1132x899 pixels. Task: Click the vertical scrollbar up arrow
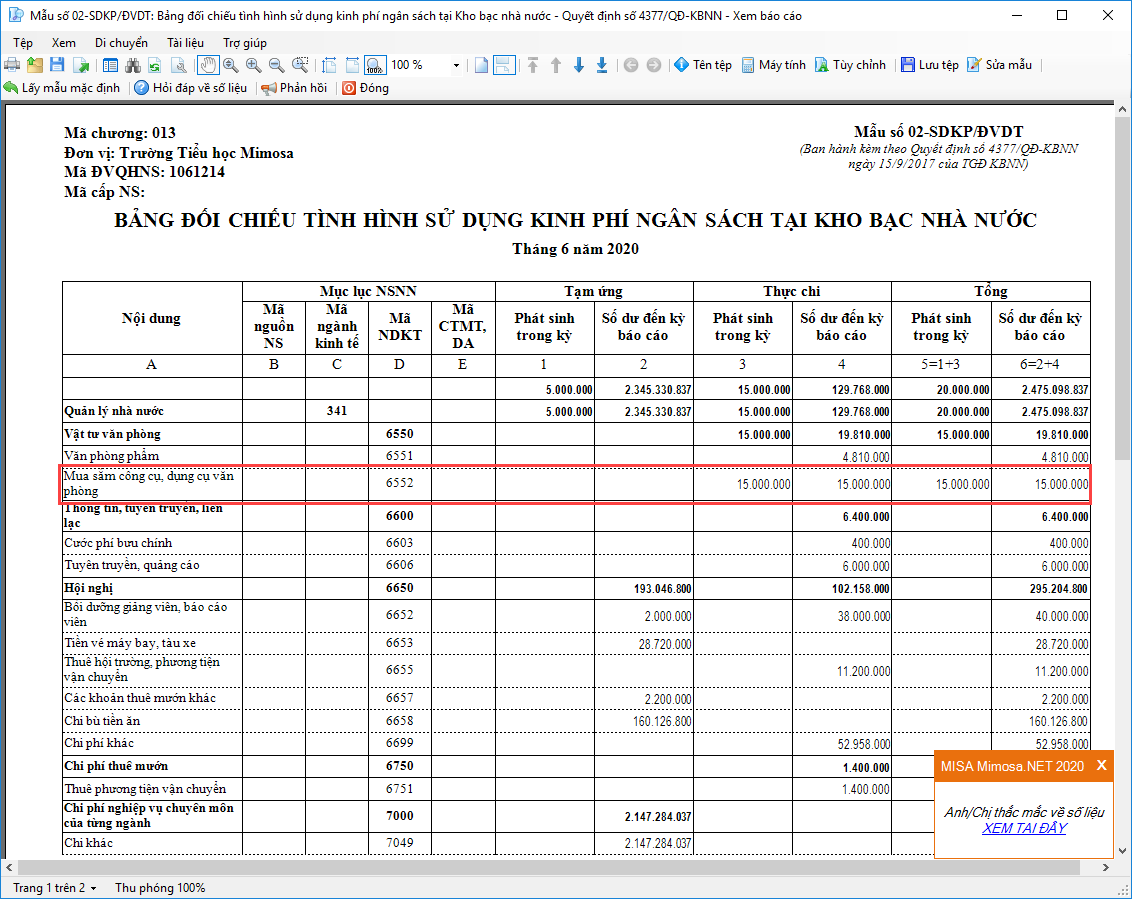point(1122,110)
